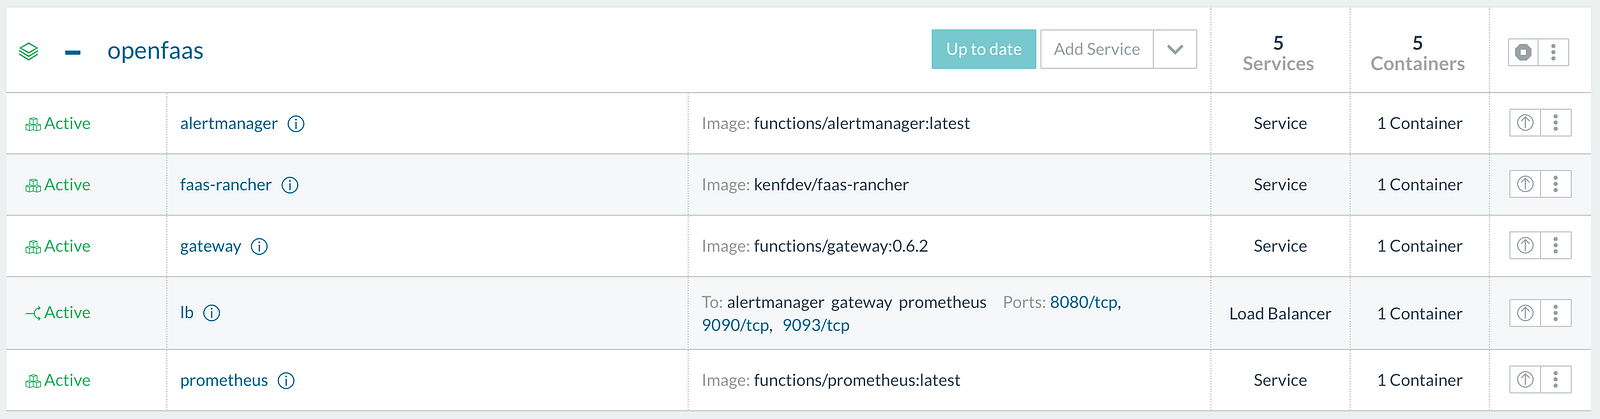Open the 8080/tcp port link

[1084, 302]
